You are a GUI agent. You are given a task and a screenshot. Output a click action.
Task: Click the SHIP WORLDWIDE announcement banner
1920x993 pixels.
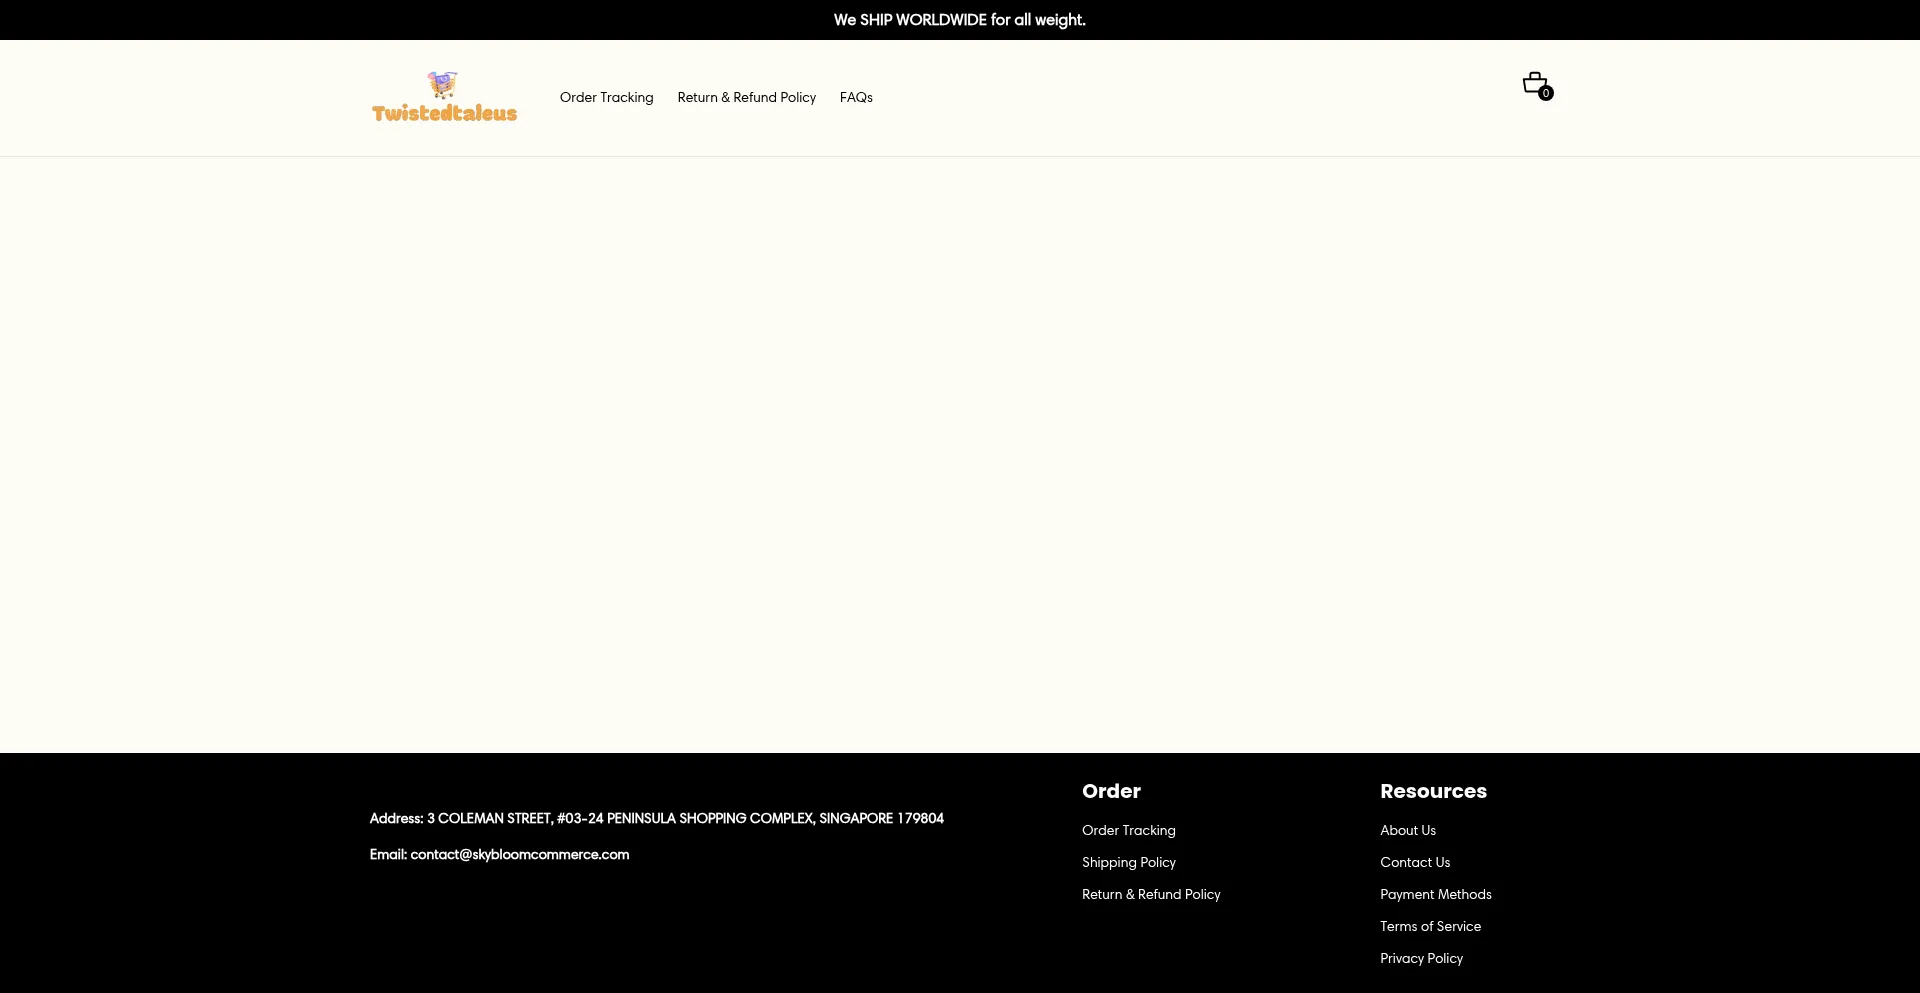(x=959, y=20)
